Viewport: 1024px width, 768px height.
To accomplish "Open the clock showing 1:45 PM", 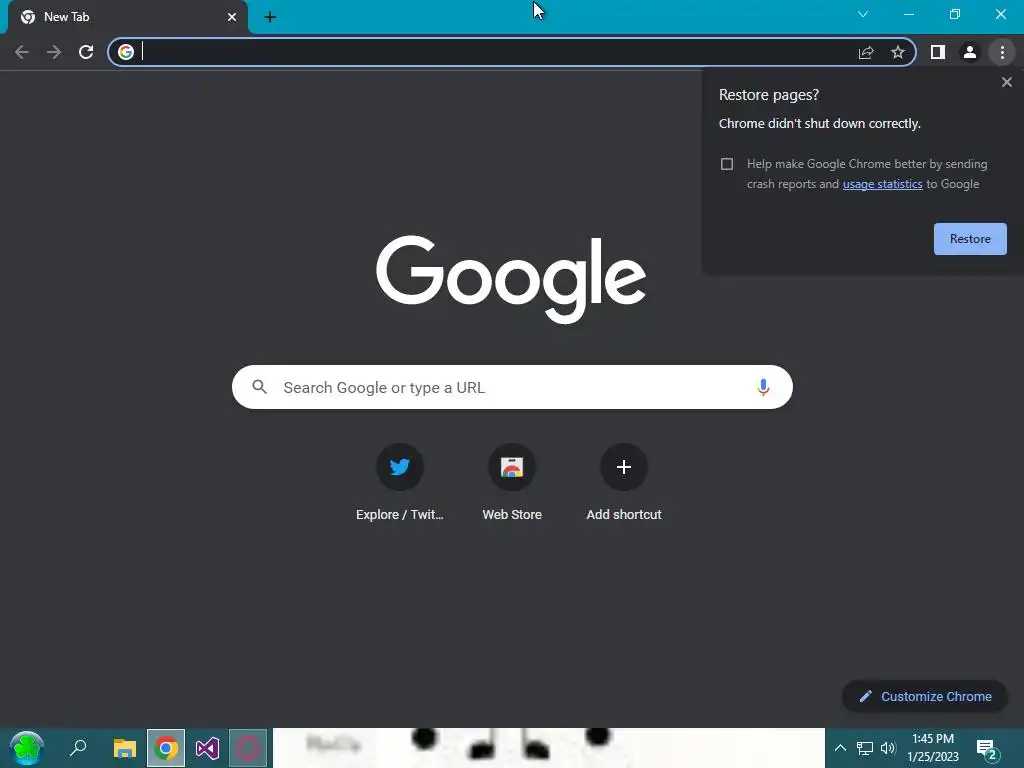I will click(933, 748).
